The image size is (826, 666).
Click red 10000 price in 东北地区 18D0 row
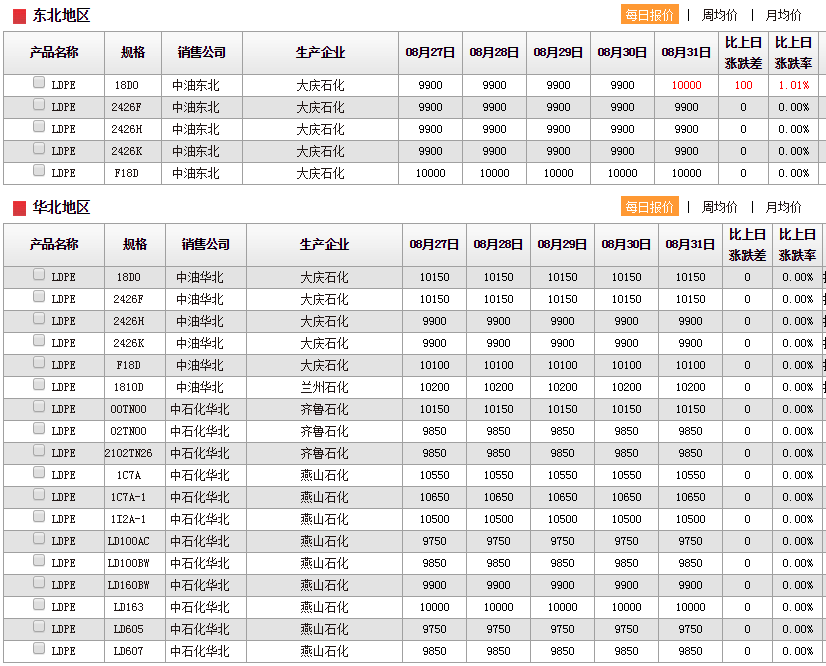(686, 85)
